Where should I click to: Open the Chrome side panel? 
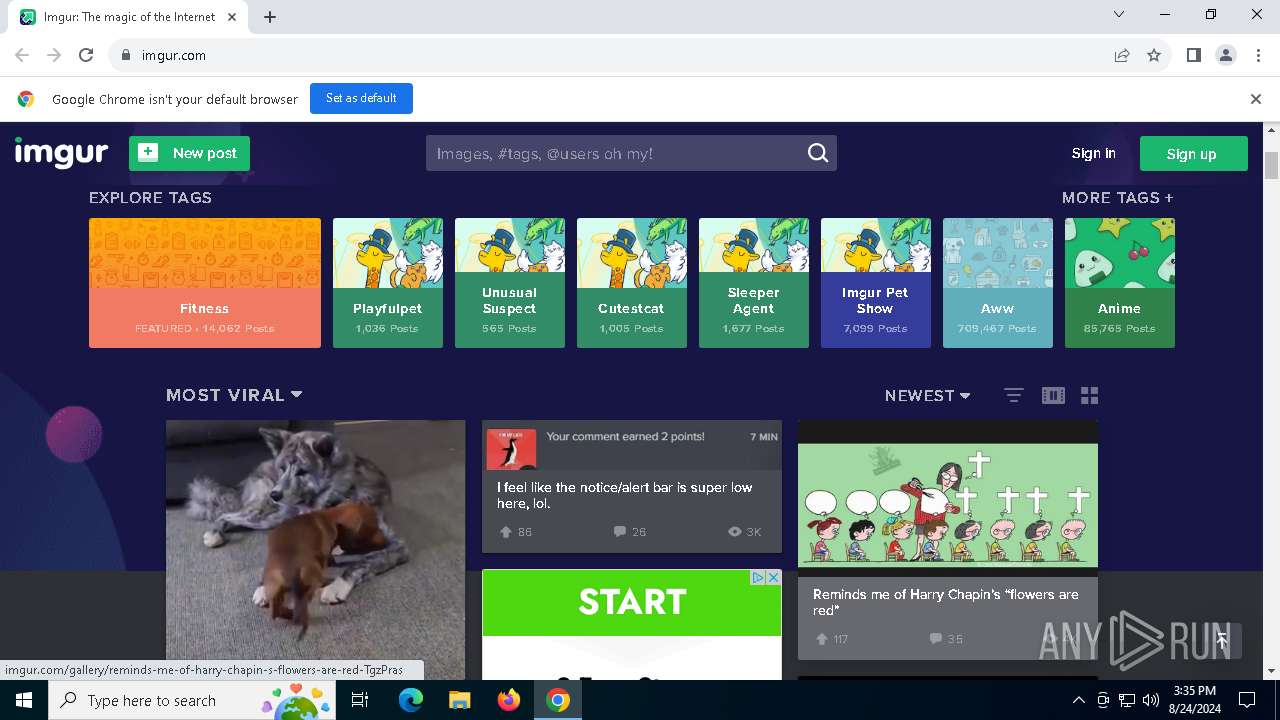pyautogui.click(x=1193, y=56)
